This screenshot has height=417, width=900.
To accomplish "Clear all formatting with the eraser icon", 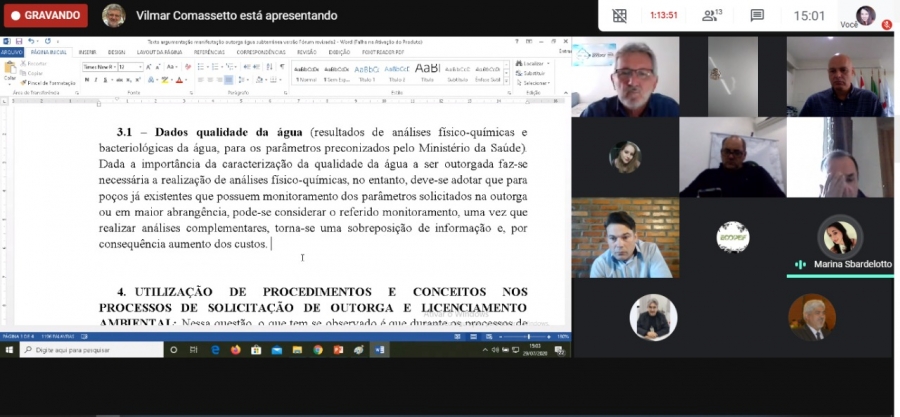I will (188, 67).
